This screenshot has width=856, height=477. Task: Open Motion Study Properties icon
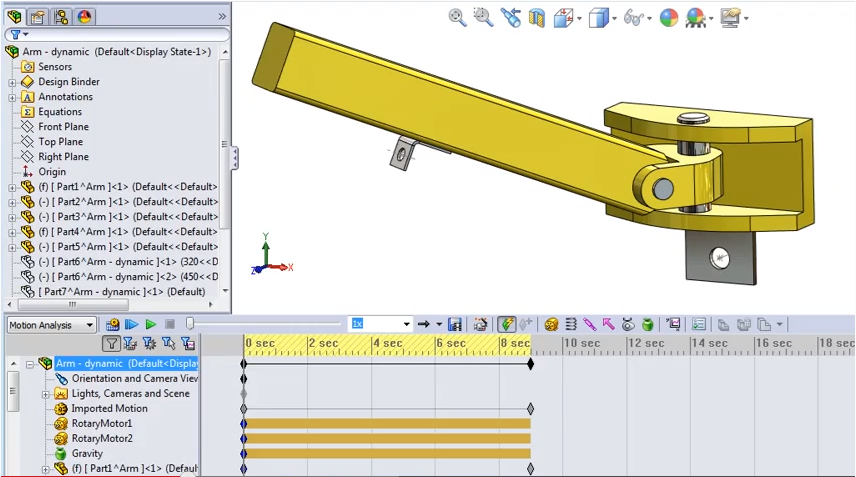click(699, 325)
